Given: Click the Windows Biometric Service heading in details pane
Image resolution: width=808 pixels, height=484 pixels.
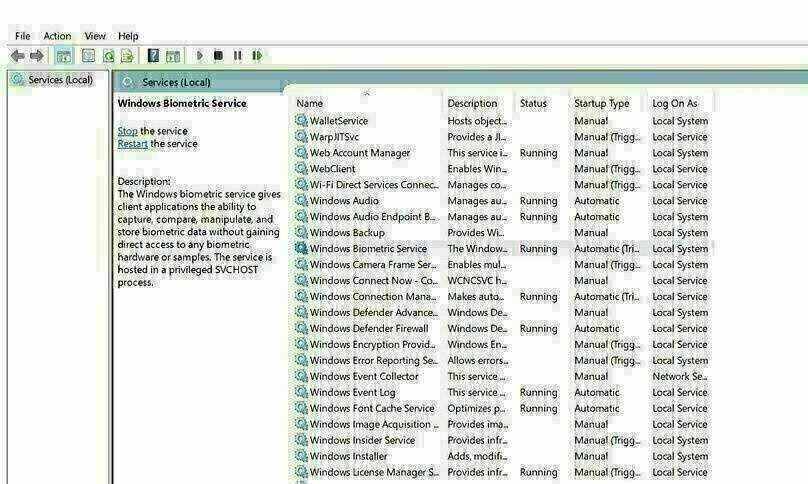Looking at the screenshot, I should coord(182,103).
